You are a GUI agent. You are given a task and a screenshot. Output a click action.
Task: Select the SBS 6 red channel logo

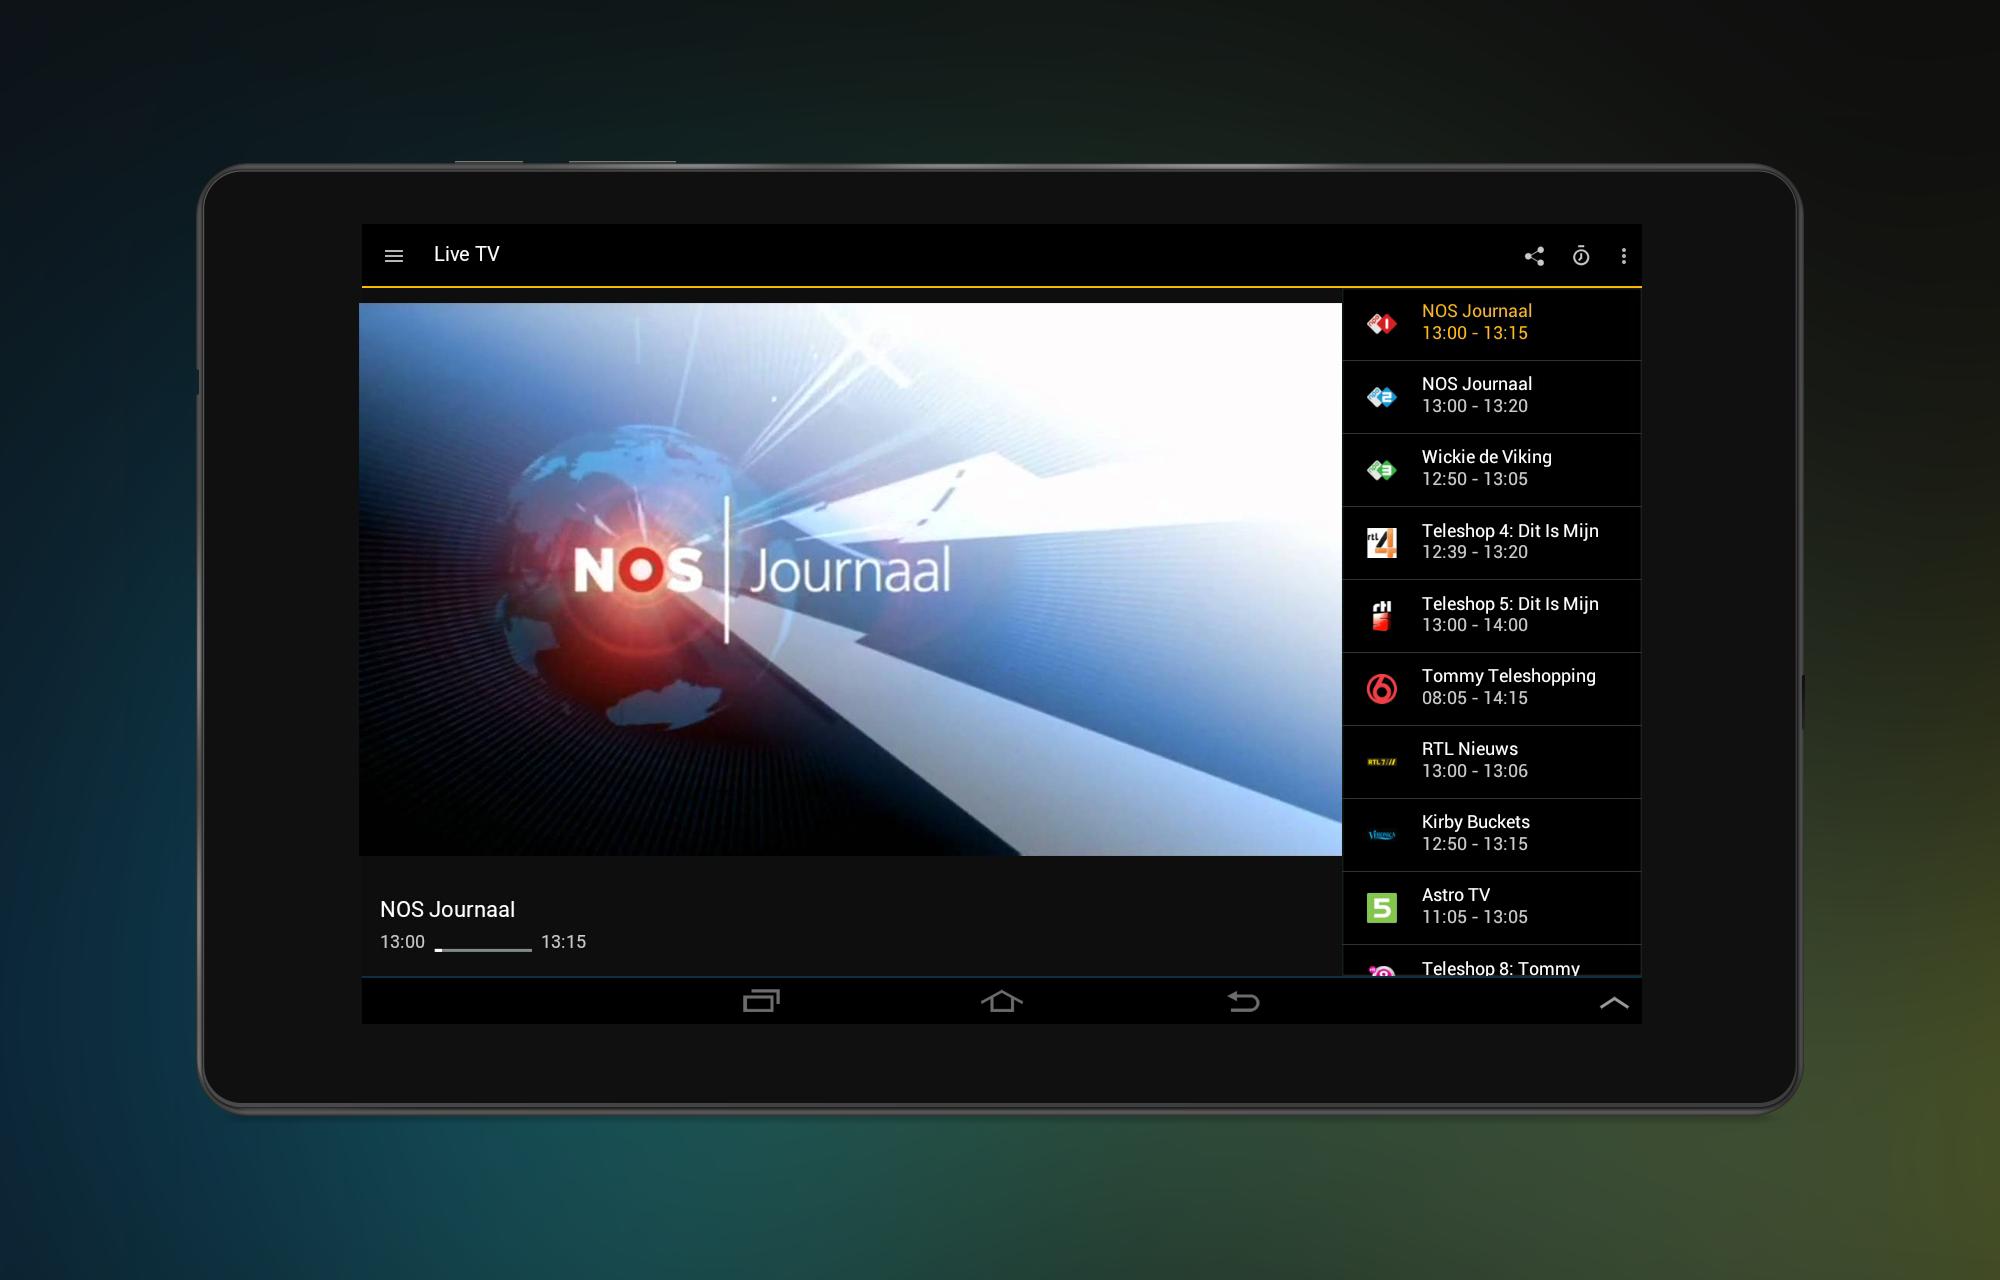click(x=1381, y=689)
